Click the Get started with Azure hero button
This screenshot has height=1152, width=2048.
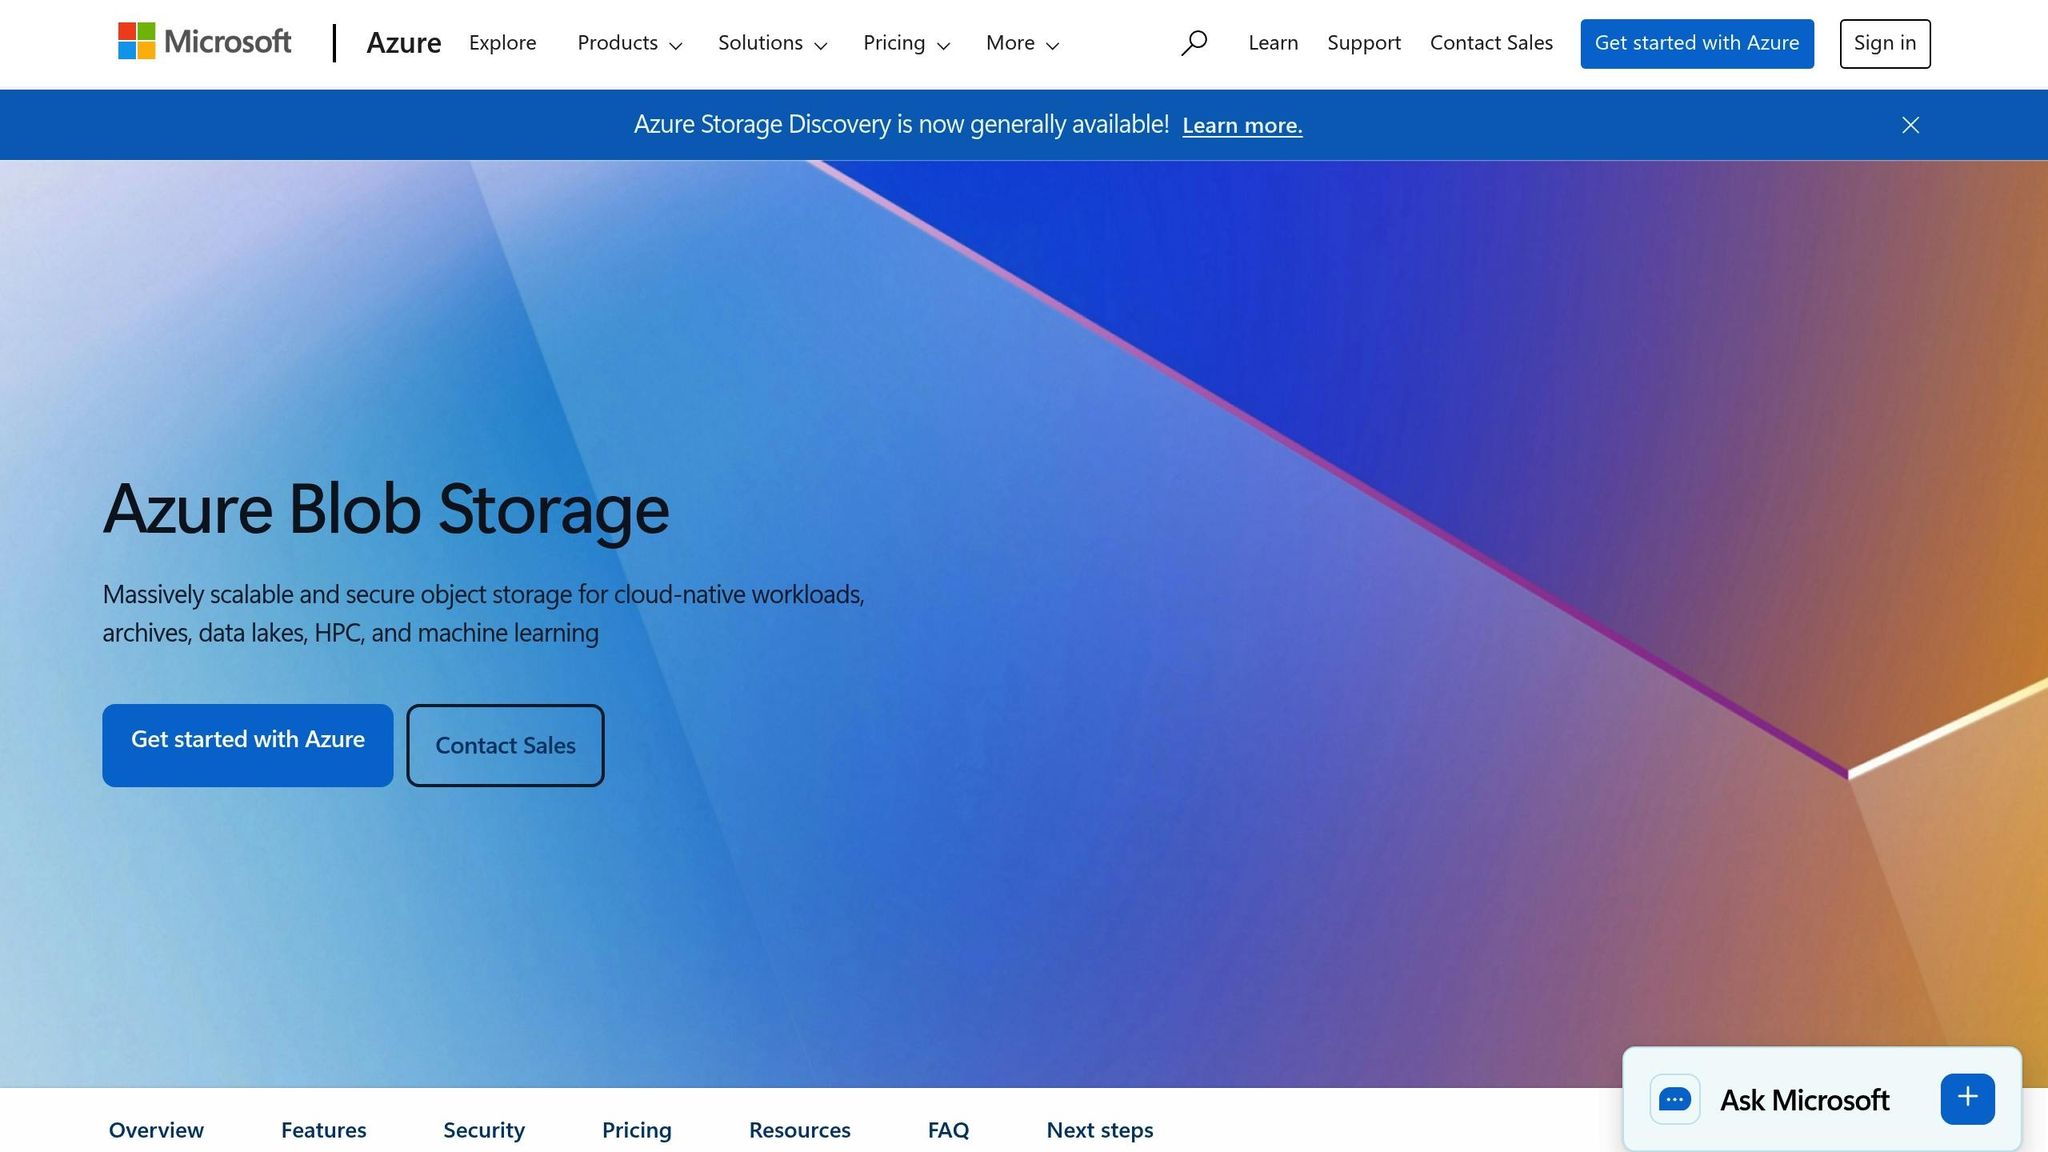[x=247, y=744]
